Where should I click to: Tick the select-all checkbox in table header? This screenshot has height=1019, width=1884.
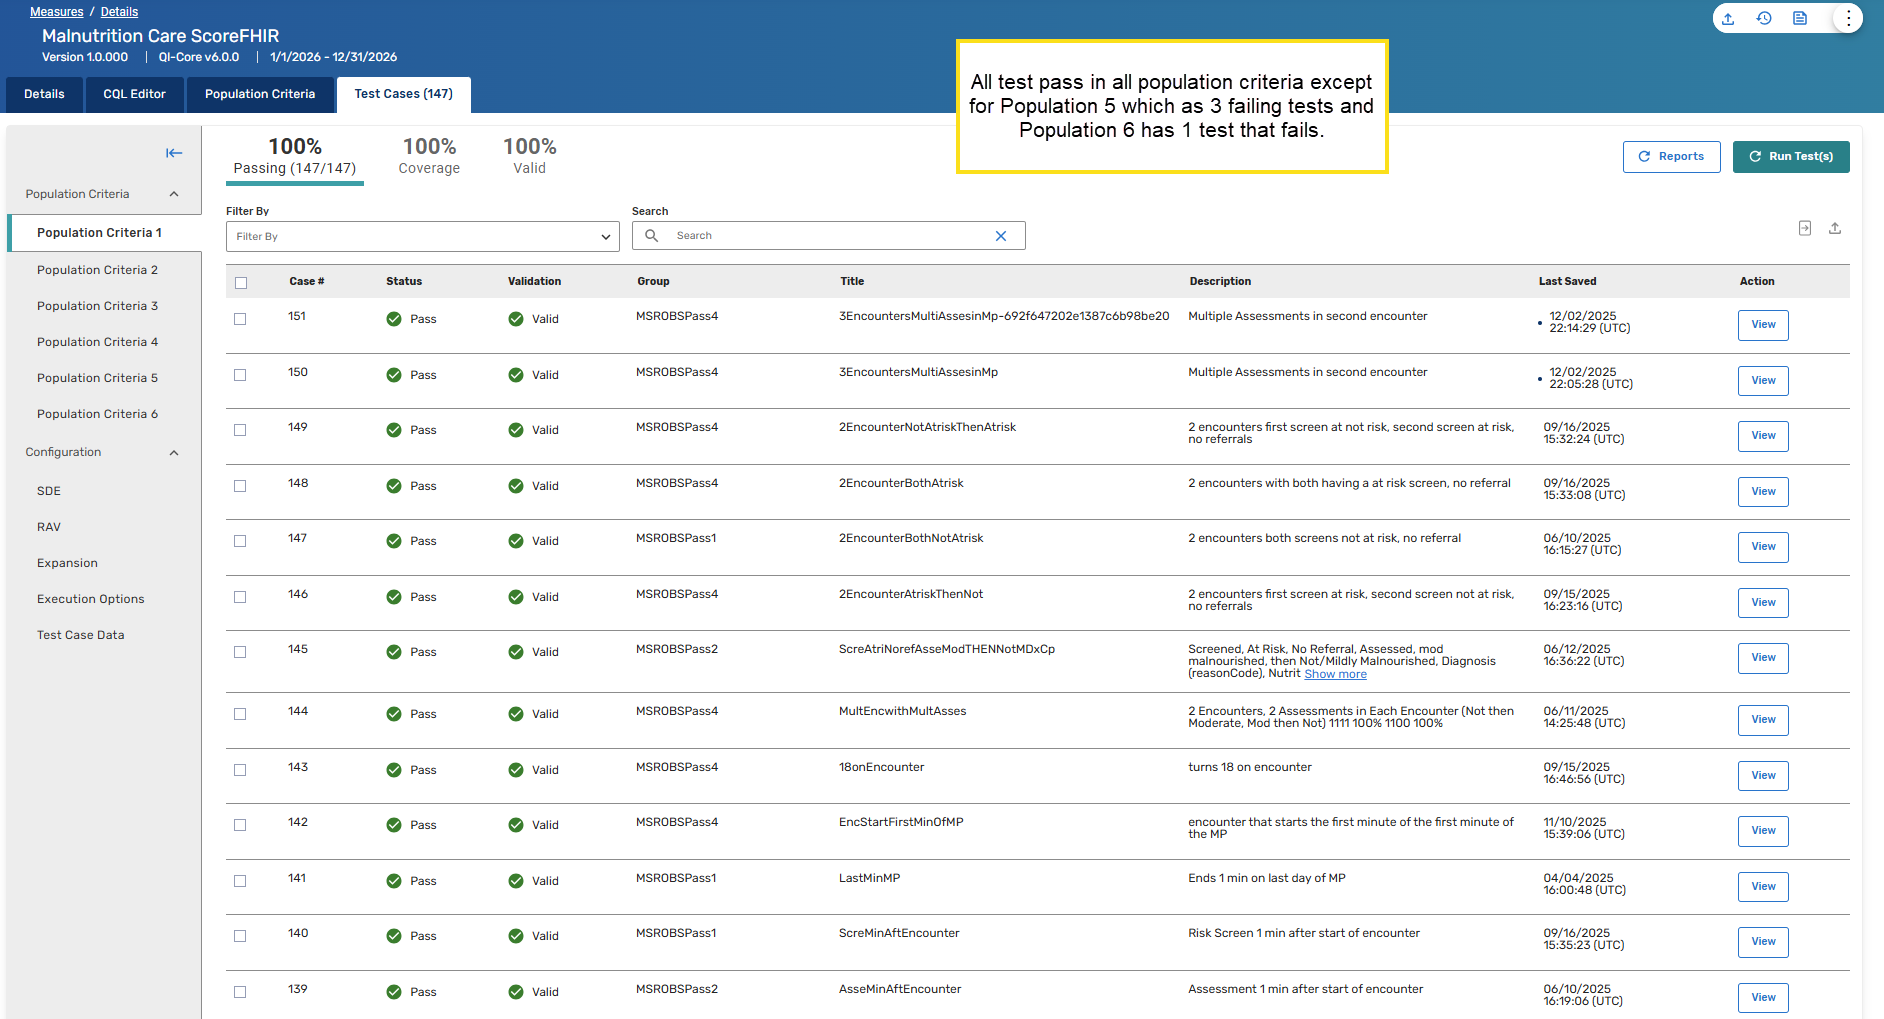(x=241, y=283)
